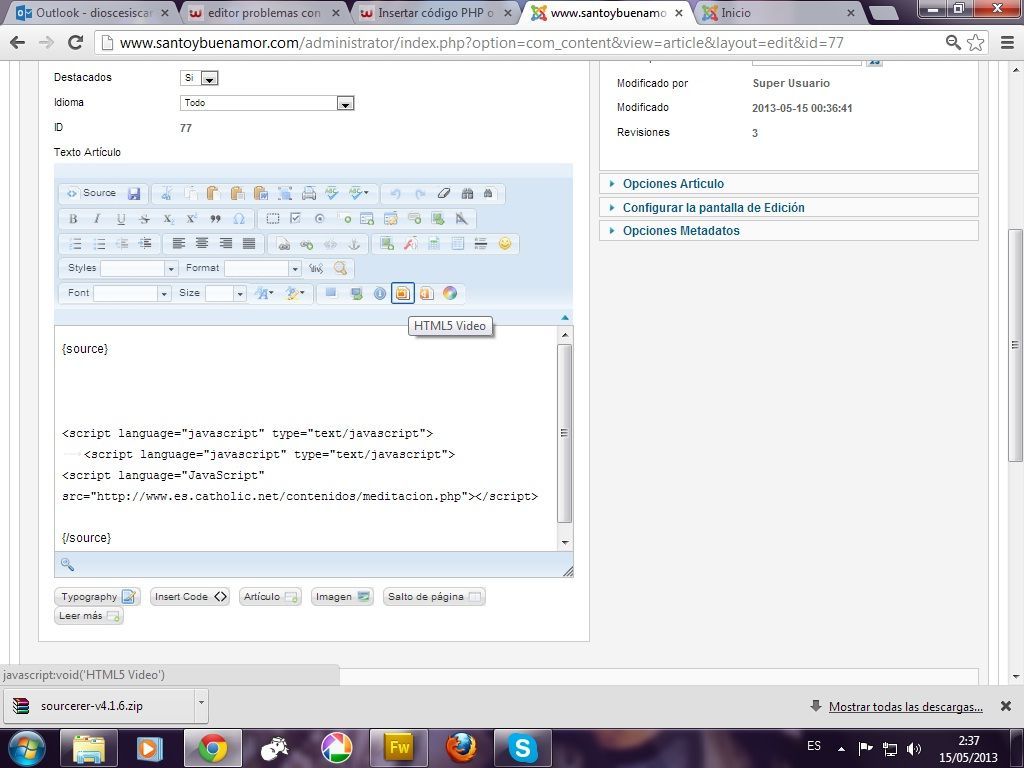This screenshot has height=768, width=1024.
Task: Click the highlighted HTML5 Video icon
Action: (403, 293)
